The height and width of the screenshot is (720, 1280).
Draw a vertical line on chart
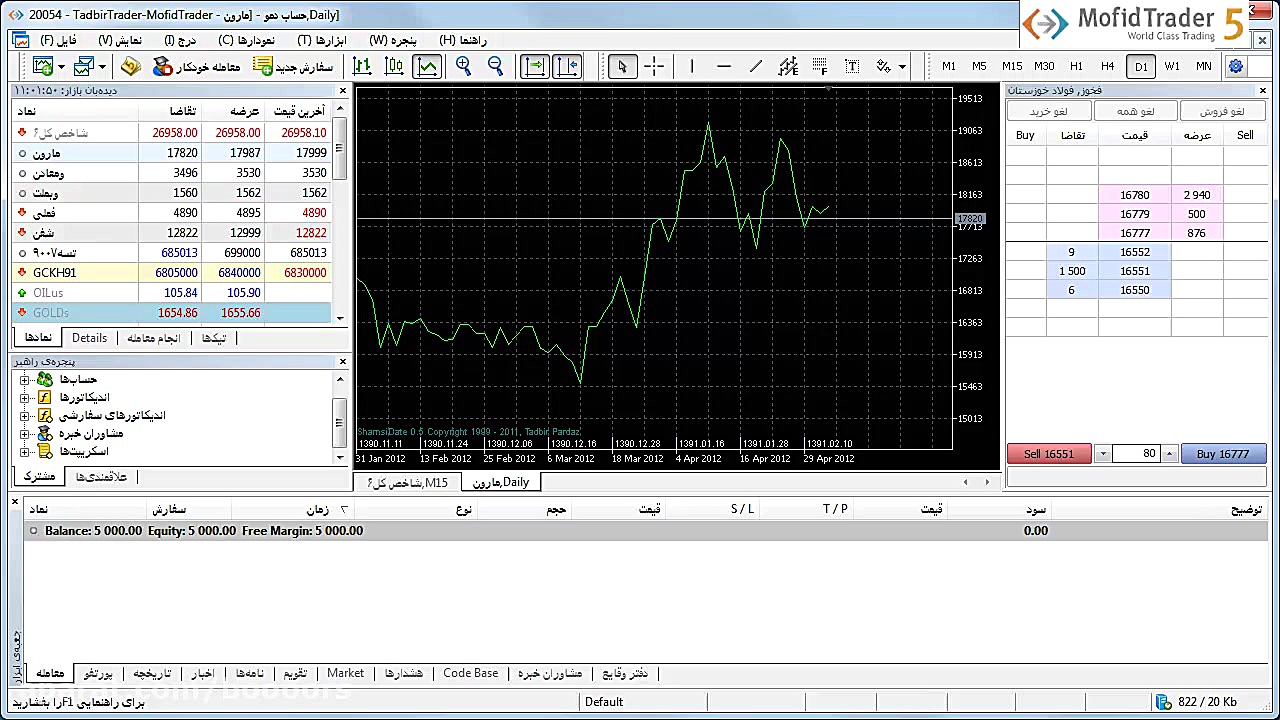[x=691, y=66]
